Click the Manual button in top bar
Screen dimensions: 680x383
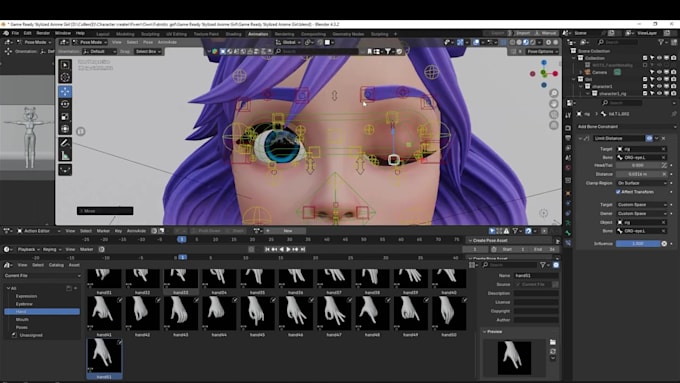coord(546,33)
